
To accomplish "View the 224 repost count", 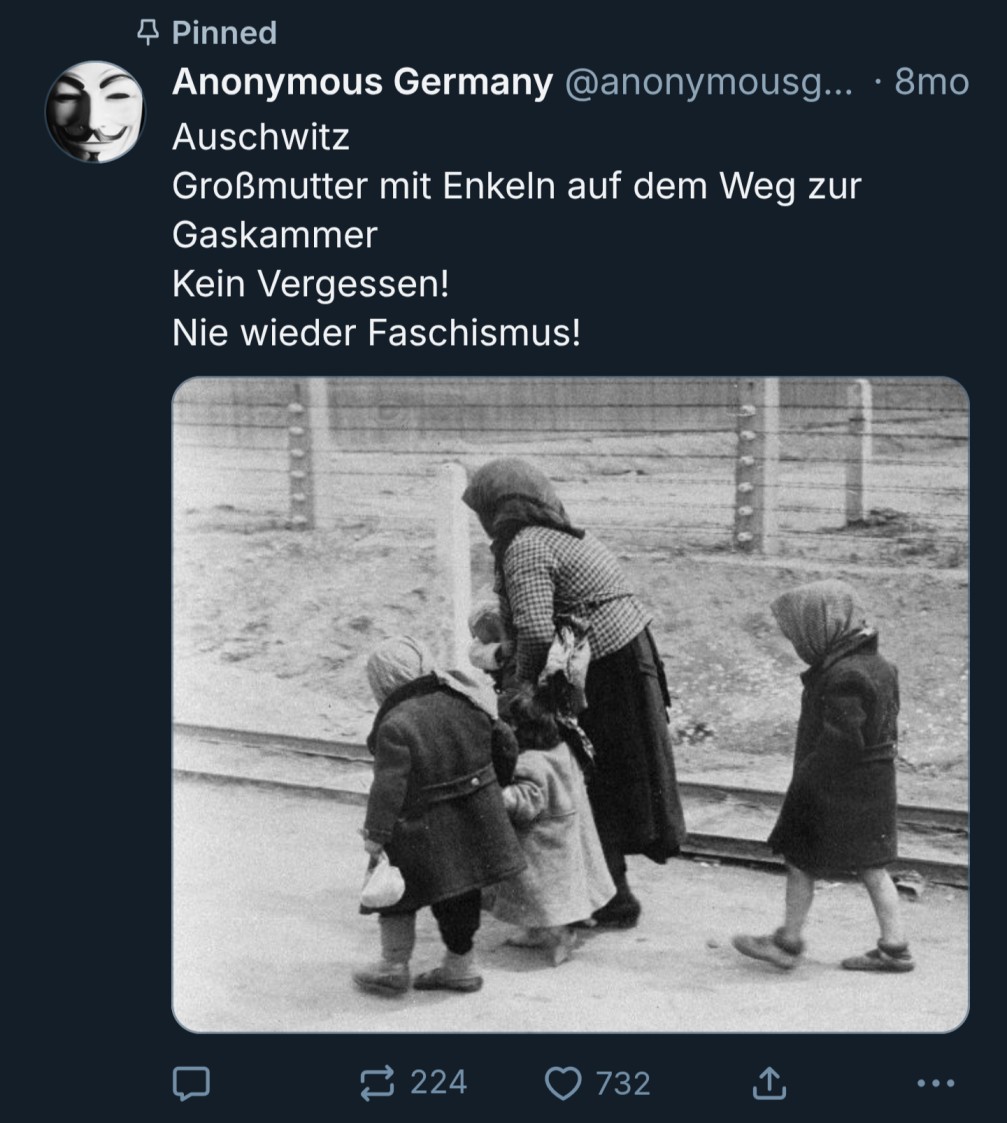I will click(x=438, y=1082).
